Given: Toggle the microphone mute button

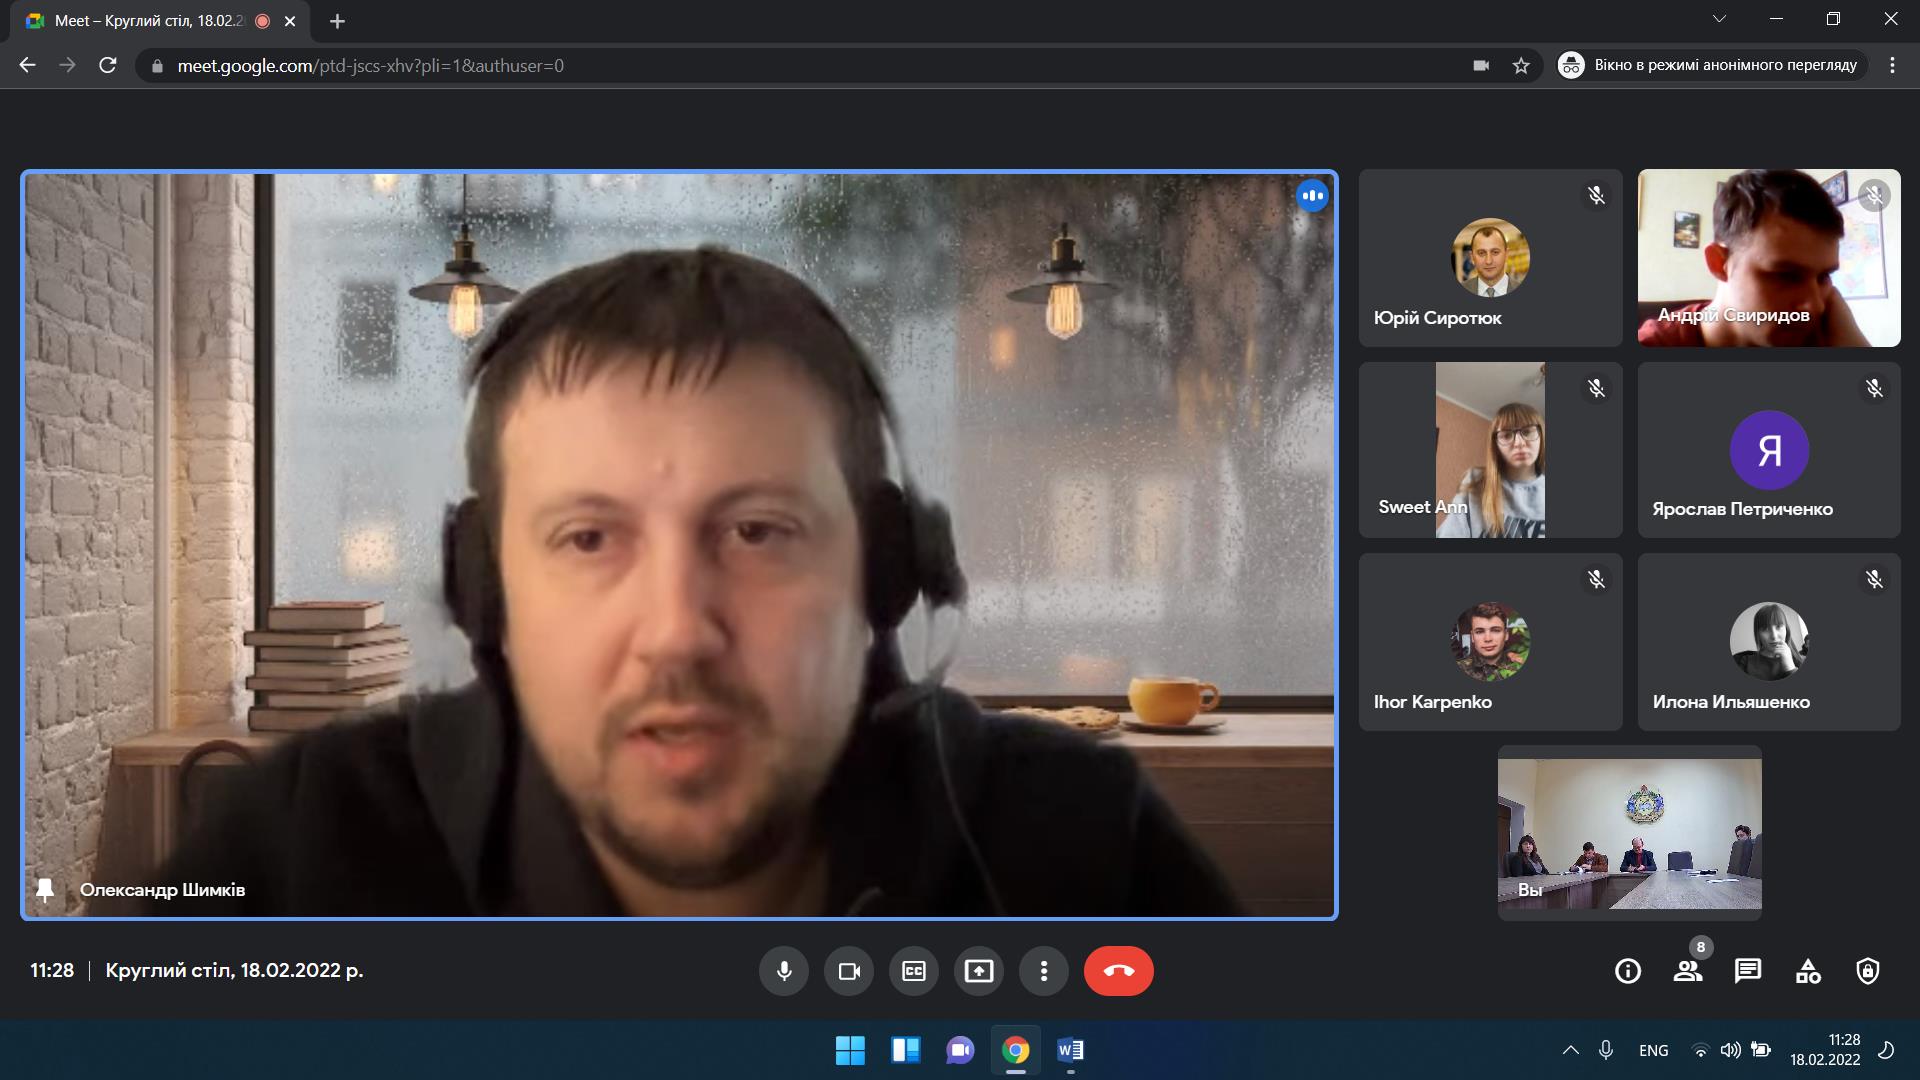Looking at the screenshot, I should 784,971.
